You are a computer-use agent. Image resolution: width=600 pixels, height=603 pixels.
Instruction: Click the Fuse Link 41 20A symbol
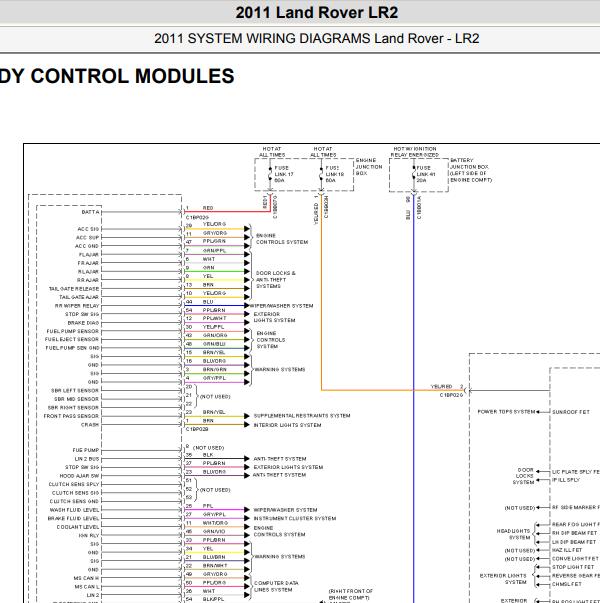(414, 174)
